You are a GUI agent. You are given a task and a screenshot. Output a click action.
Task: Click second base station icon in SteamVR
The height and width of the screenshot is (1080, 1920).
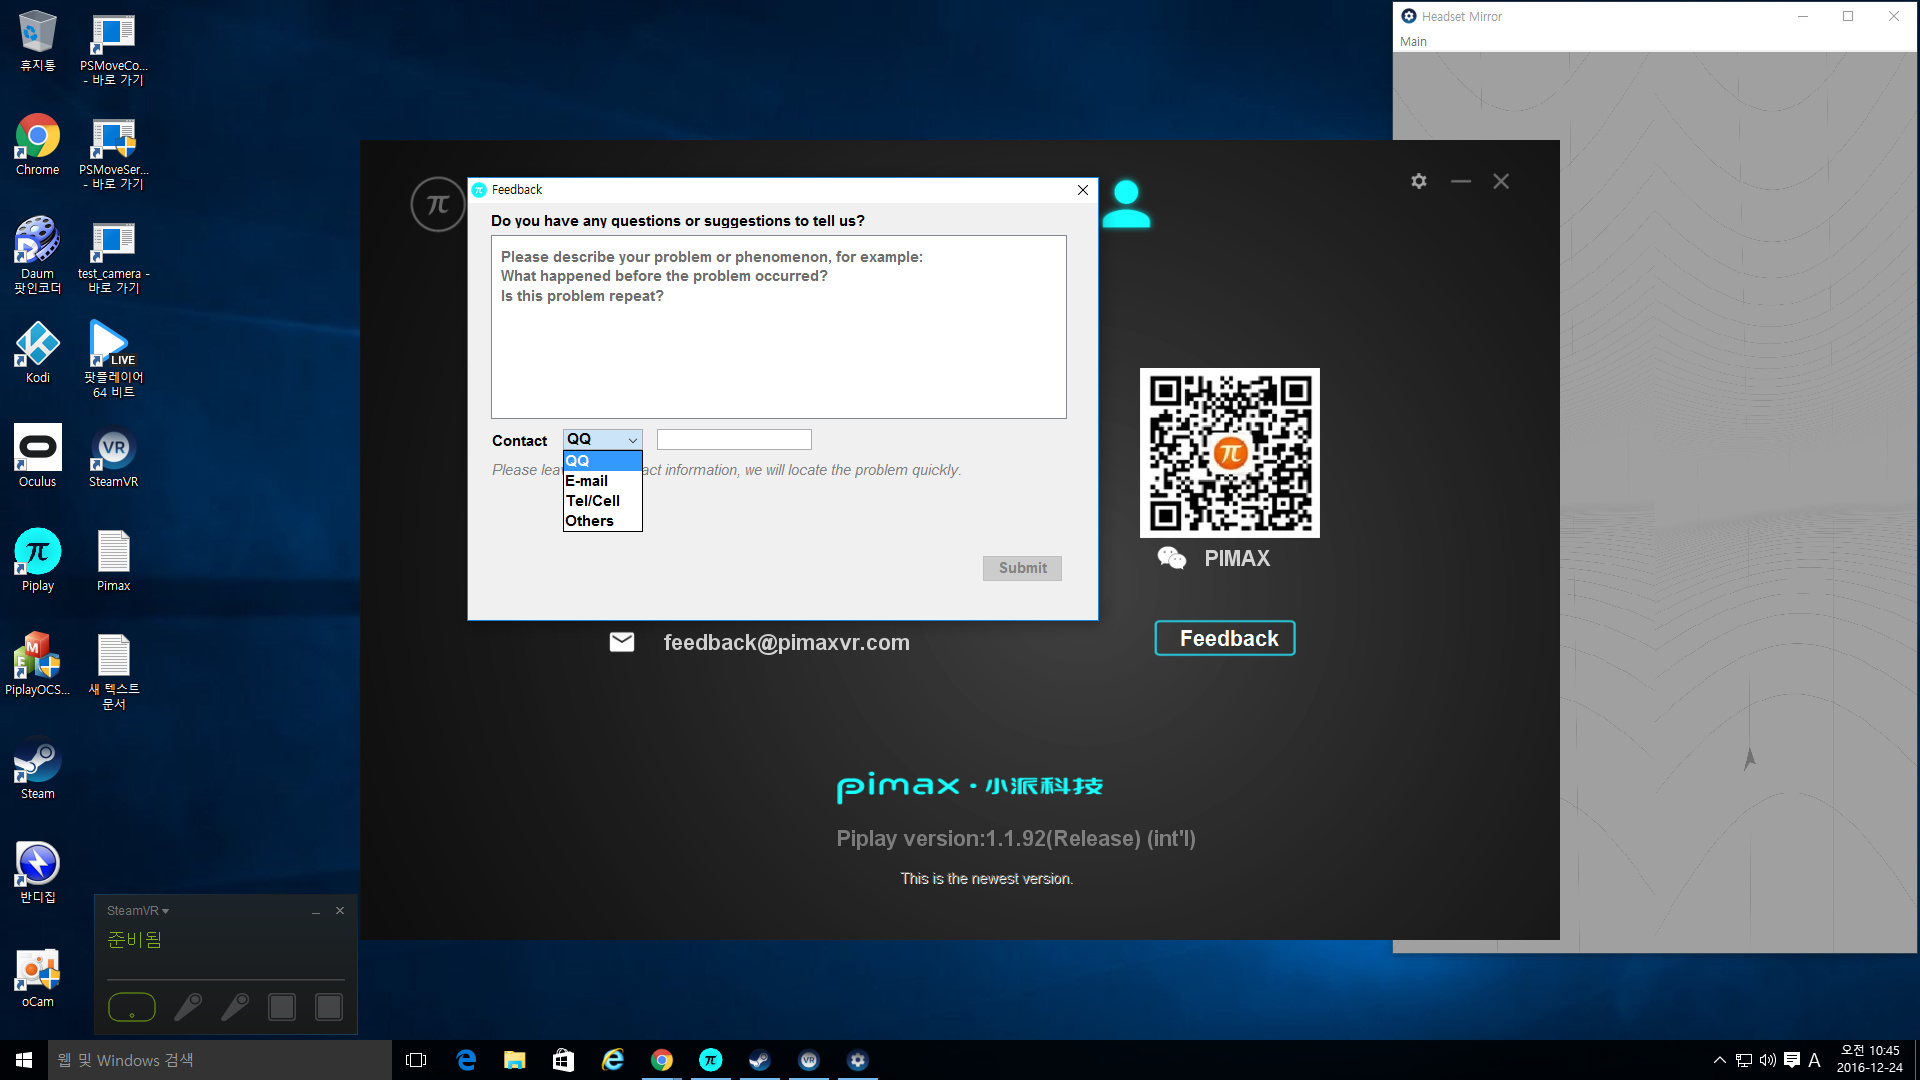[329, 1007]
